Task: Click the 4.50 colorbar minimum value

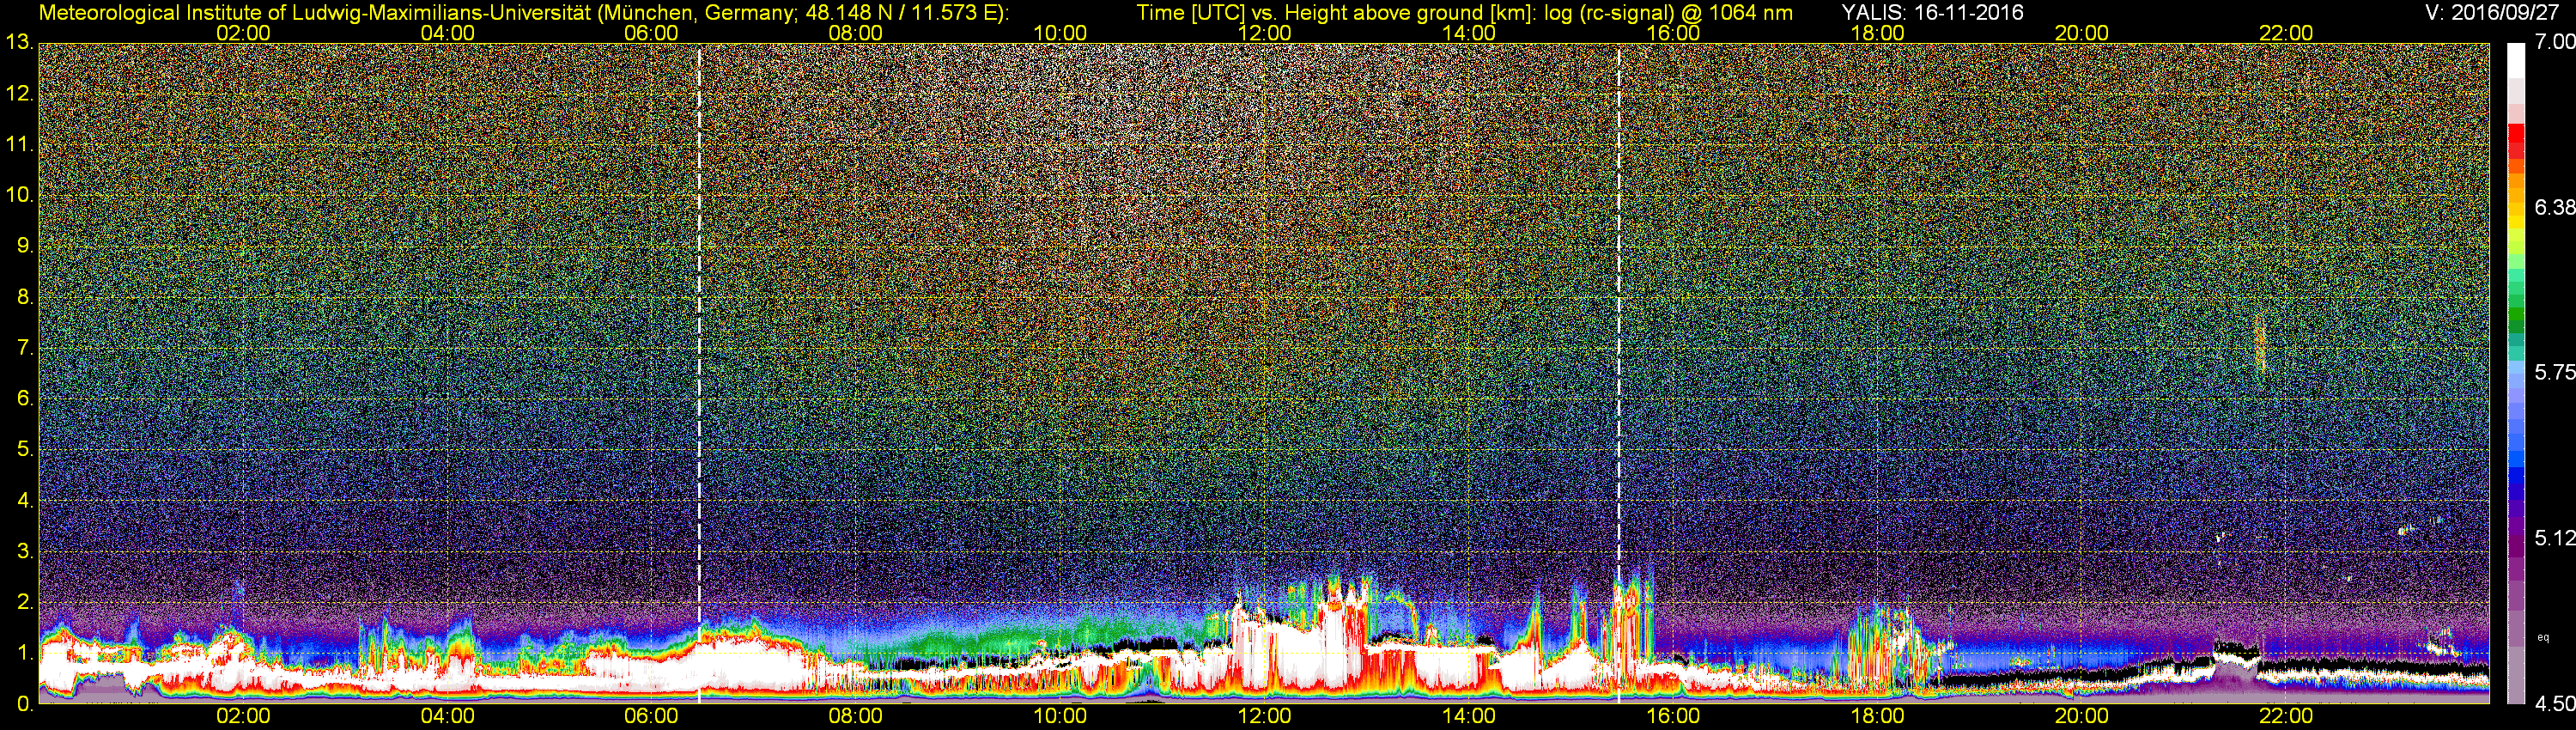Action: pos(2554,704)
